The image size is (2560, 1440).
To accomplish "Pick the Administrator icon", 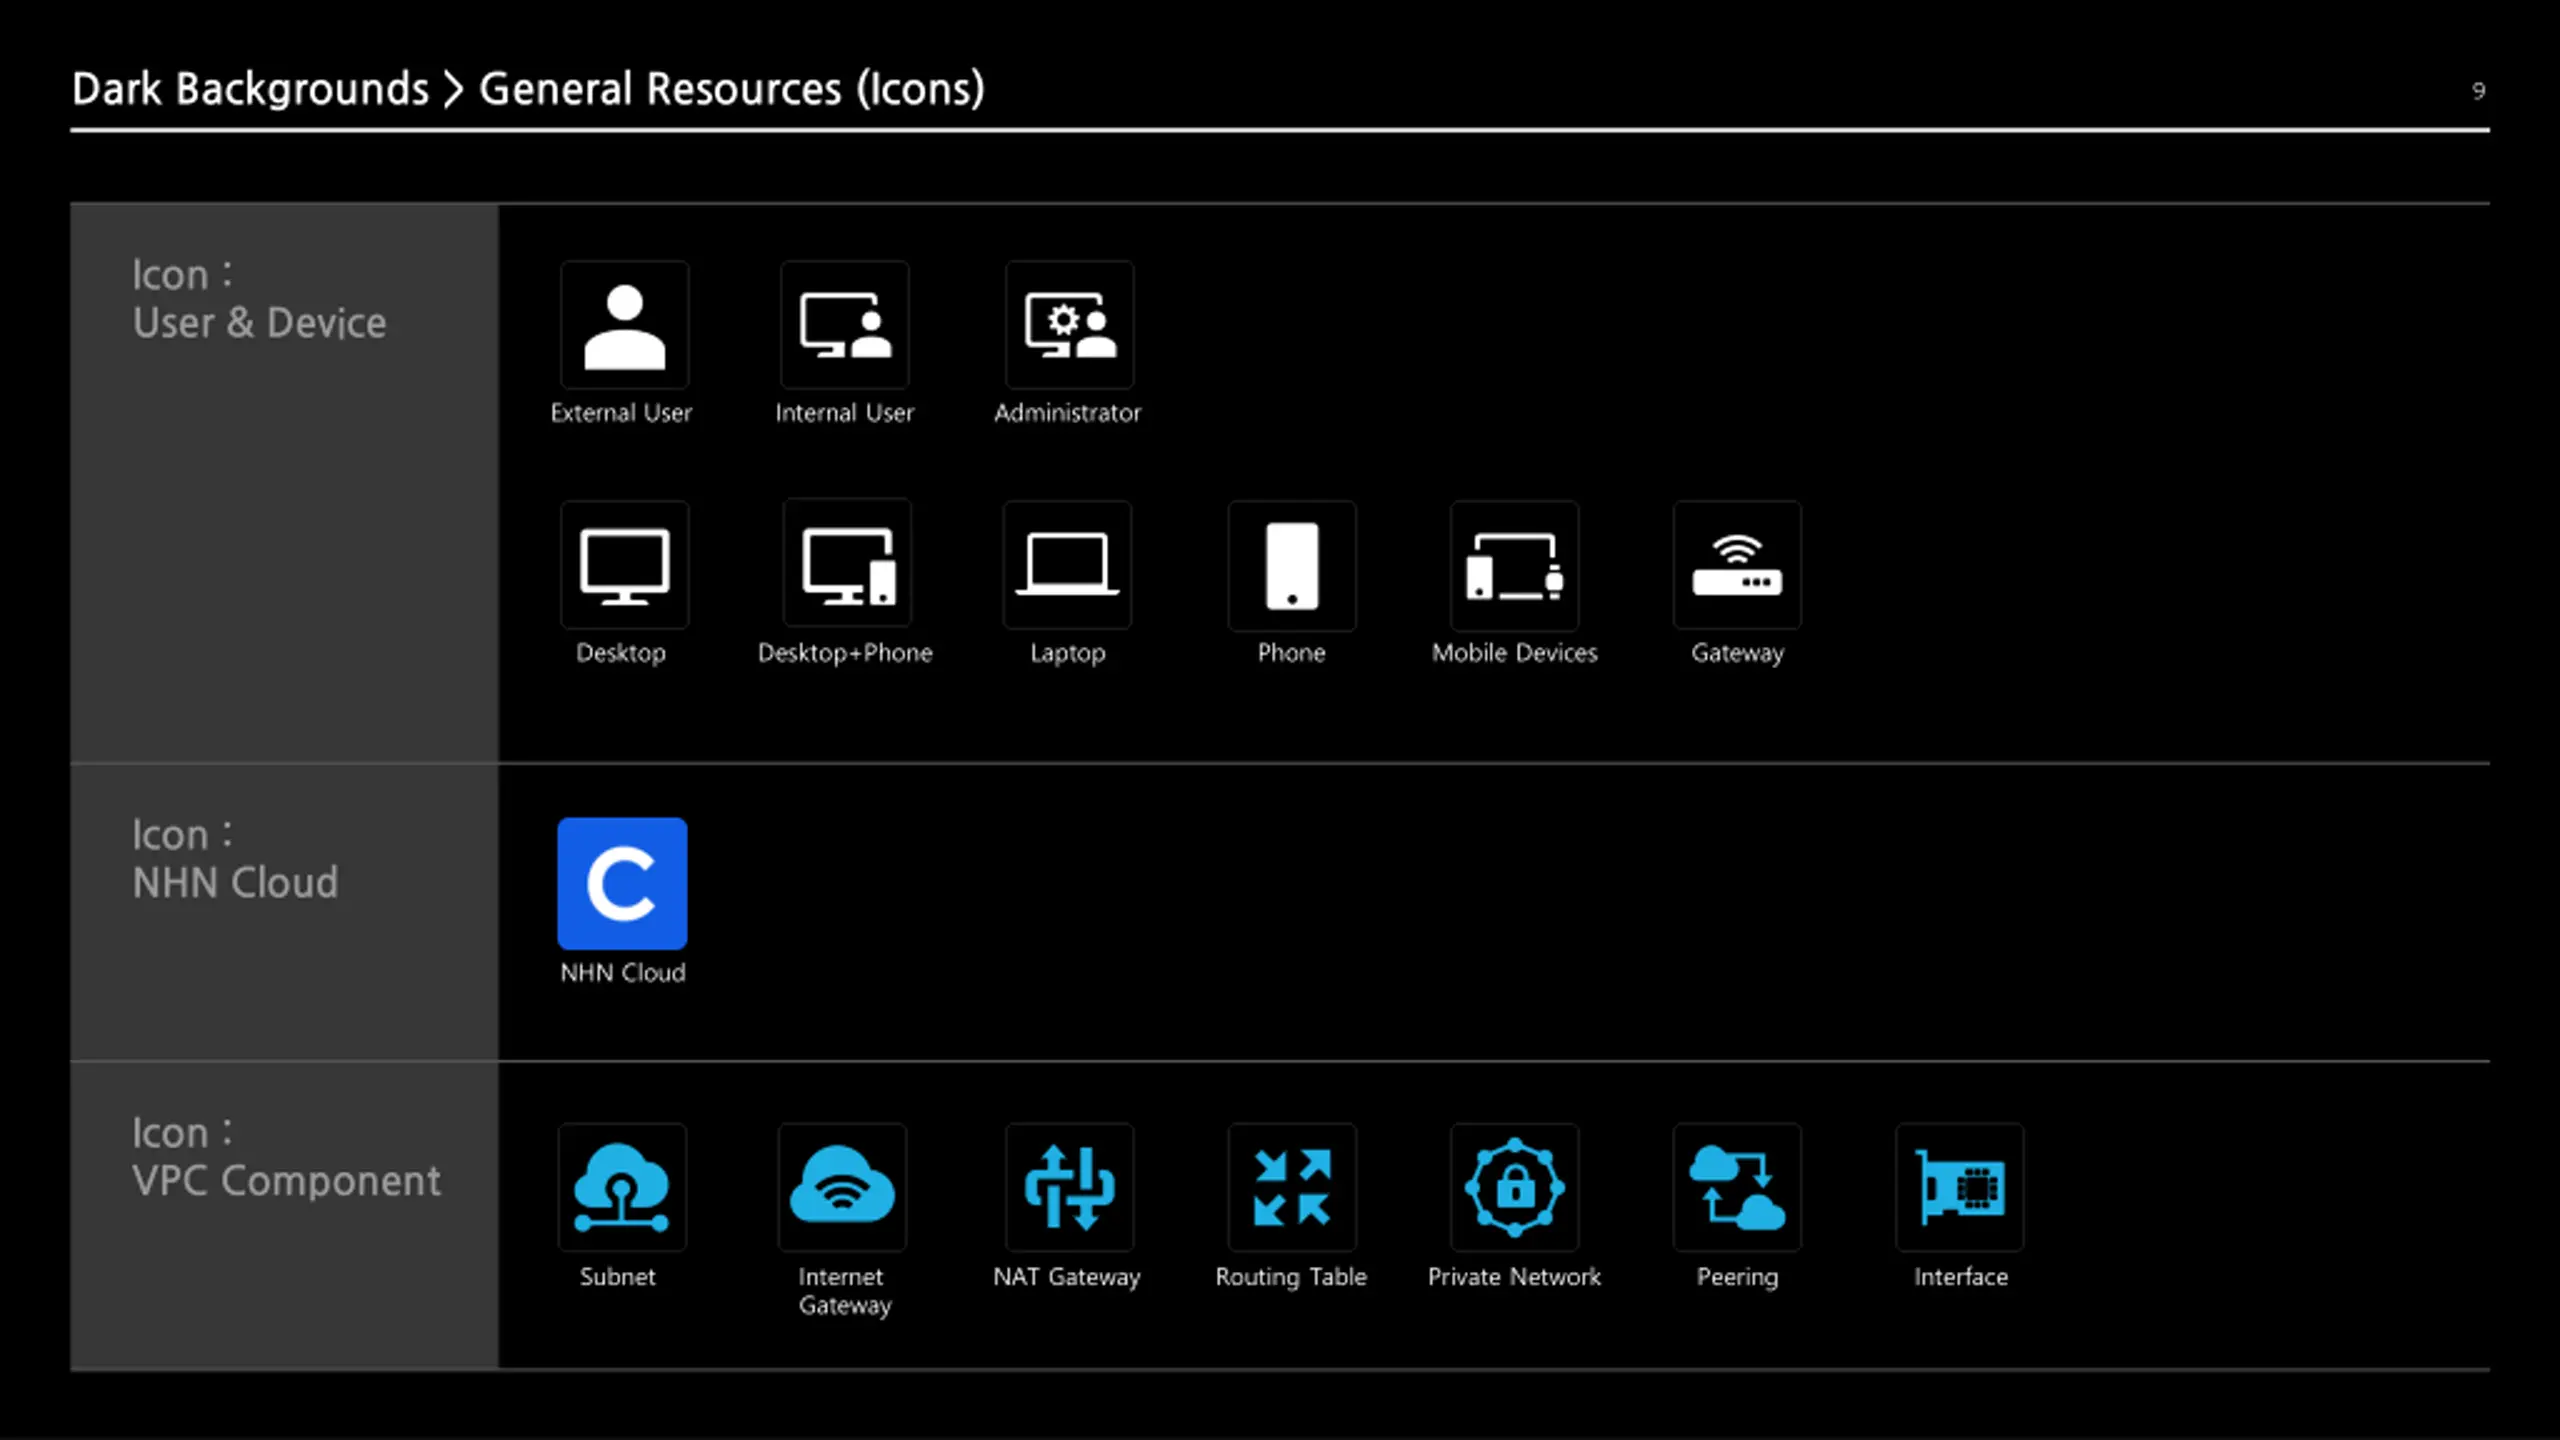I will [x=1069, y=325].
